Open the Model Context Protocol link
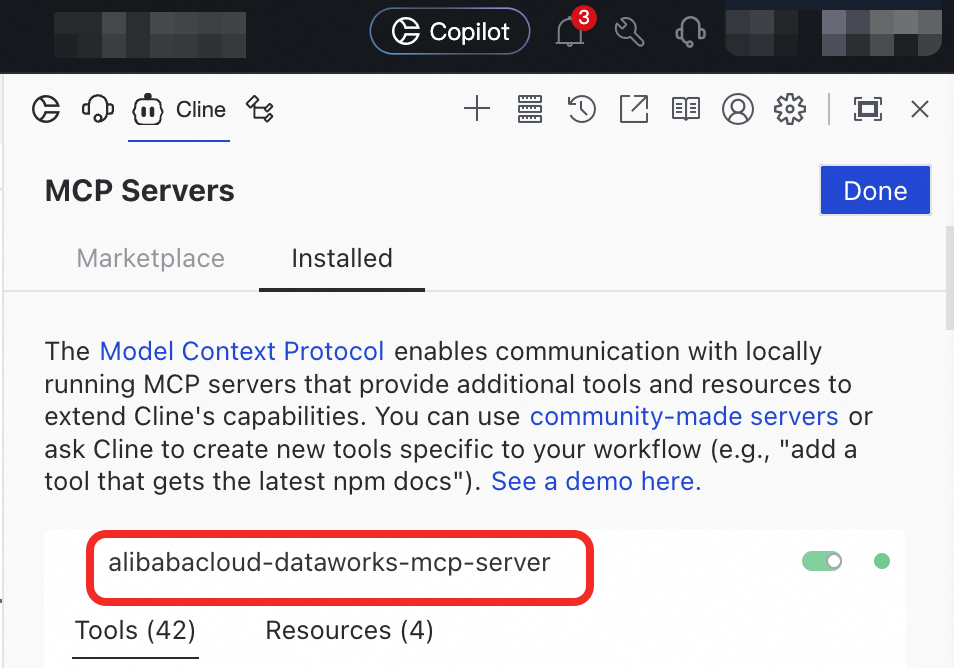This screenshot has width=954, height=668. tap(242, 351)
